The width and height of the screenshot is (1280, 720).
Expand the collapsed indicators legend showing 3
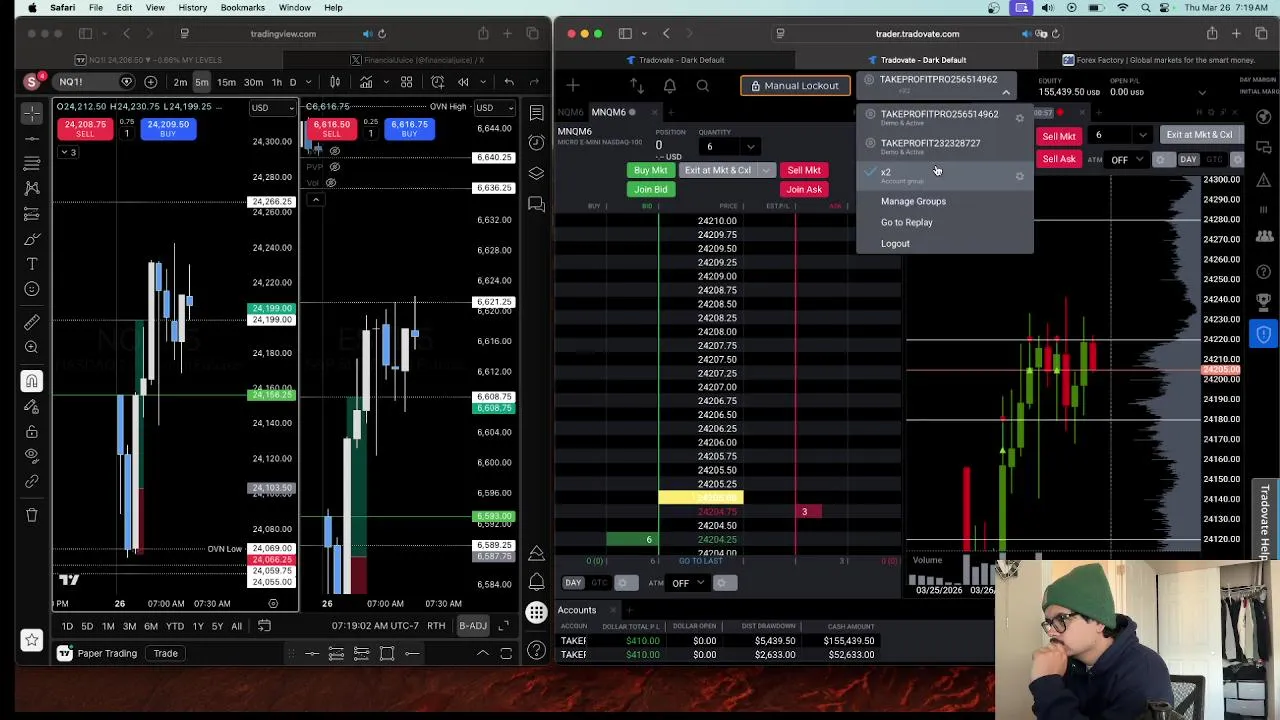(x=67, y=153)
